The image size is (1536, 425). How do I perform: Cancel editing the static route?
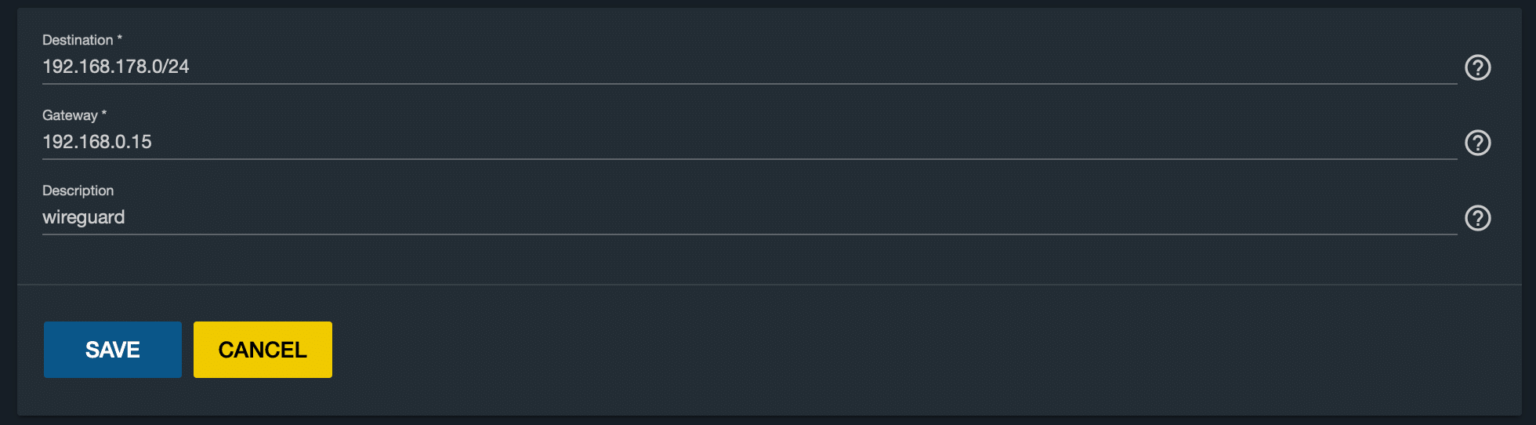click(262, 350)
